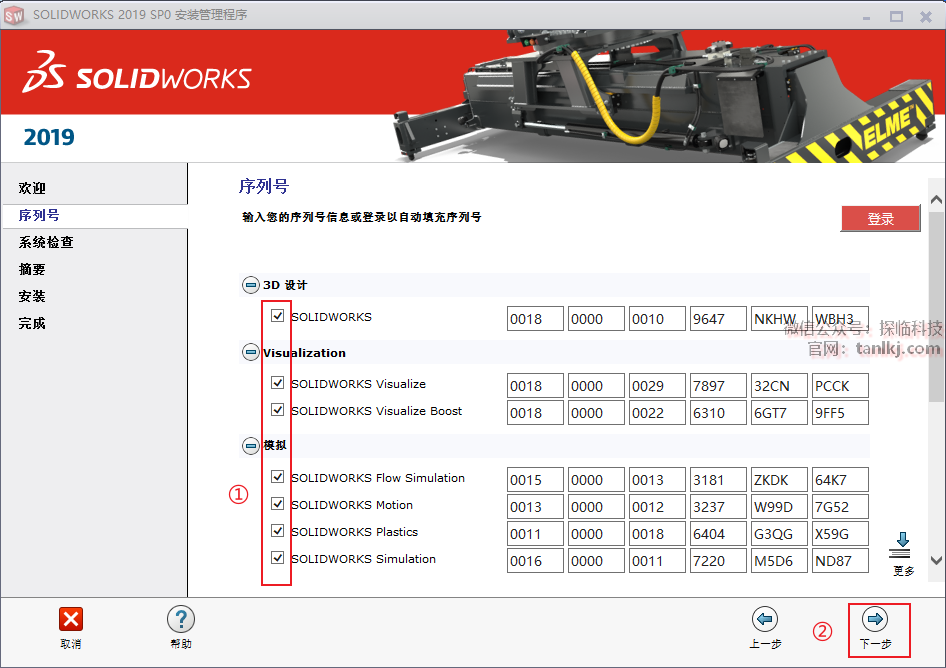This screenshot has height=668, width=946.
Task: Select 摘要 step in sidebar
Action: point(32,269)
